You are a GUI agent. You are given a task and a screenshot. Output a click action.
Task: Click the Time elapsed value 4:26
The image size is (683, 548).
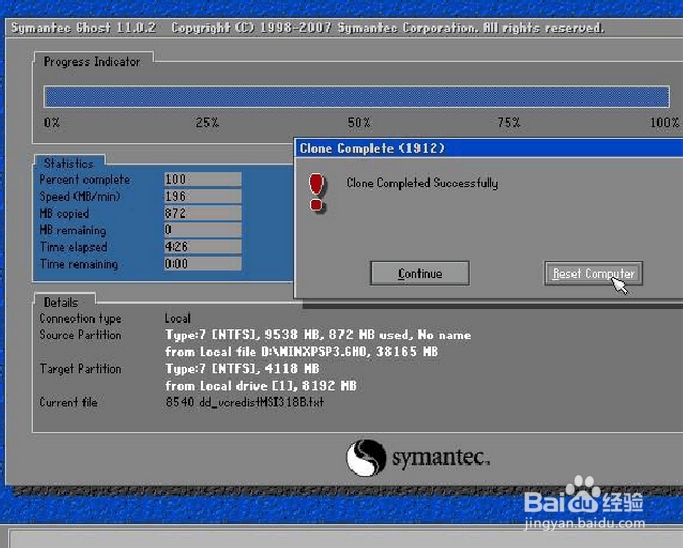pos(203,247)
